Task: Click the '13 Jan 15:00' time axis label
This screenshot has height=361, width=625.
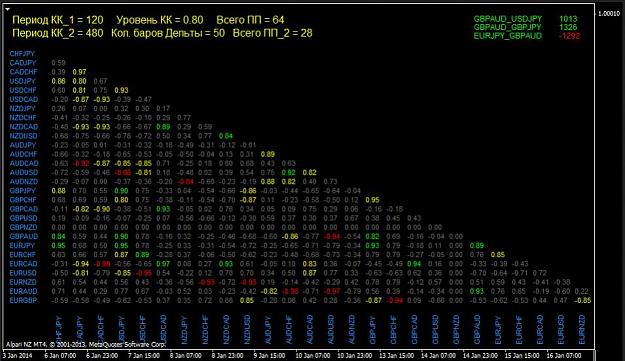Action: 396,355
